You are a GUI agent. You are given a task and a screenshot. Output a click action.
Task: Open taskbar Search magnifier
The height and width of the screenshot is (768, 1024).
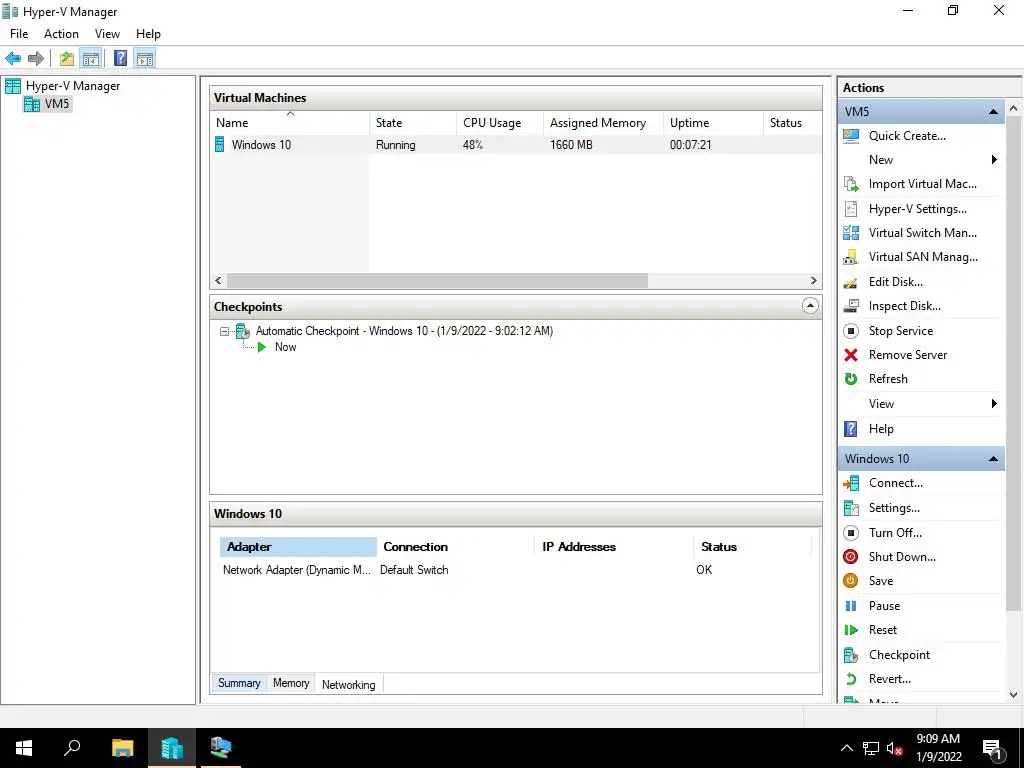click(72, 748)
